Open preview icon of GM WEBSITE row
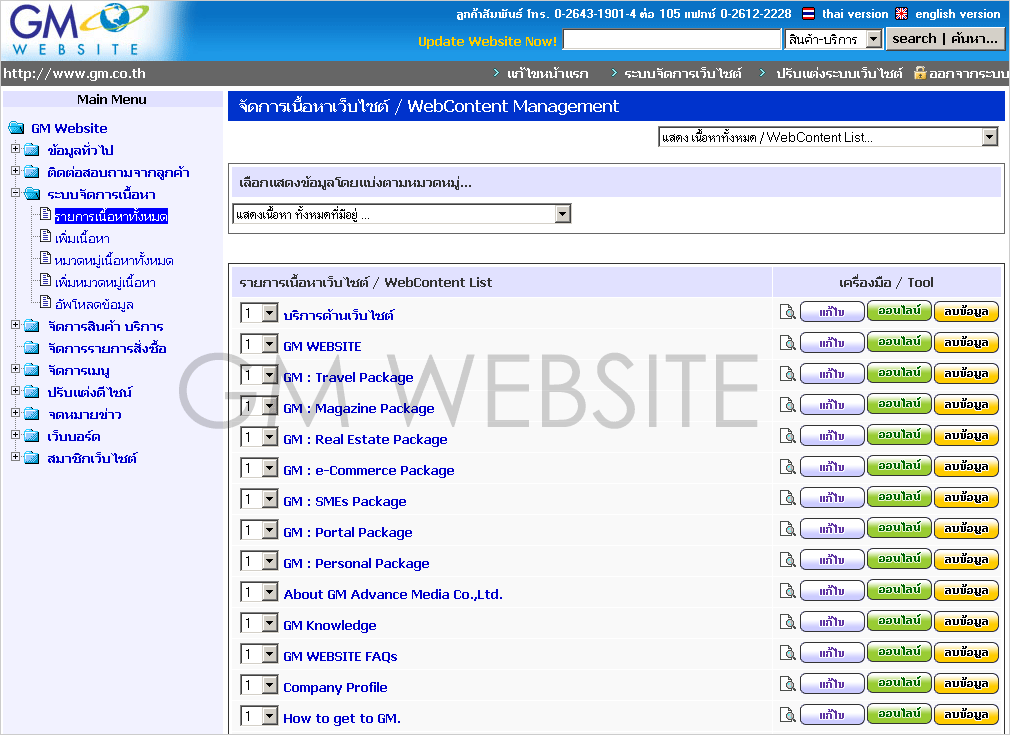Viewport: 1010px width, 735px height. coord(787,343)
